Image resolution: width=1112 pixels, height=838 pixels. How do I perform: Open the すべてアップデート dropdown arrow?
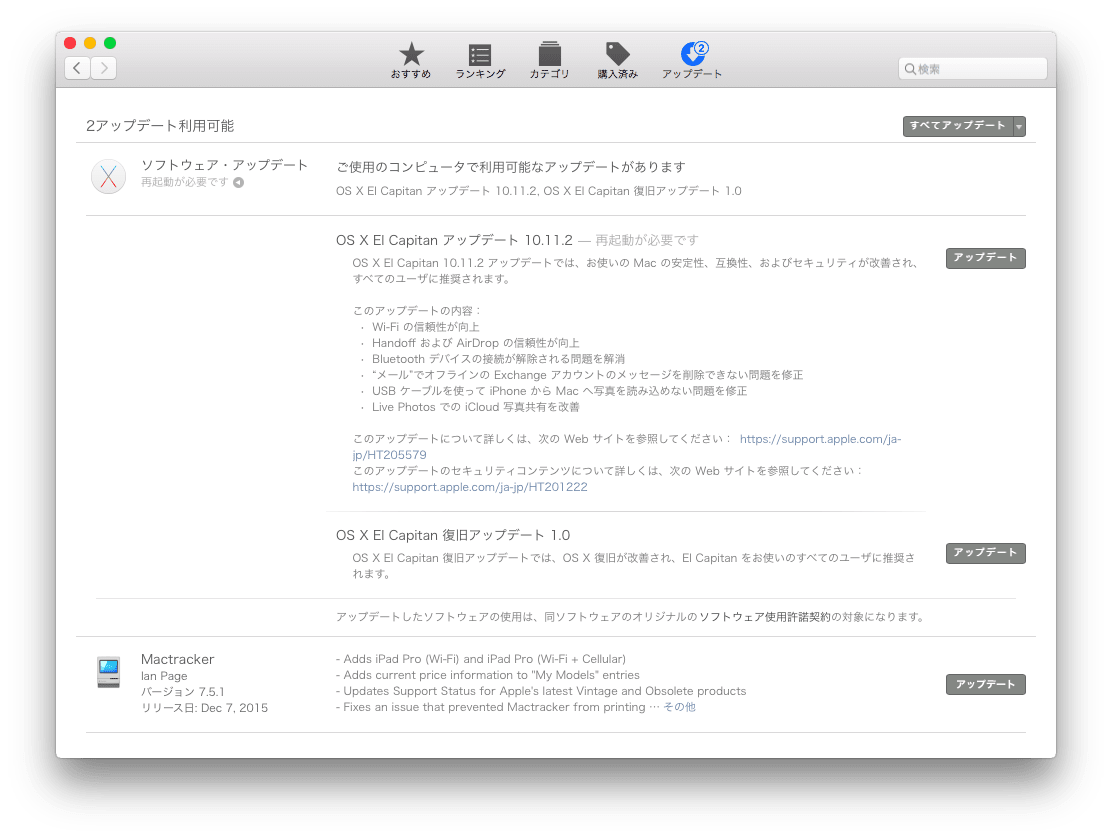click(x=1019, y=126)
